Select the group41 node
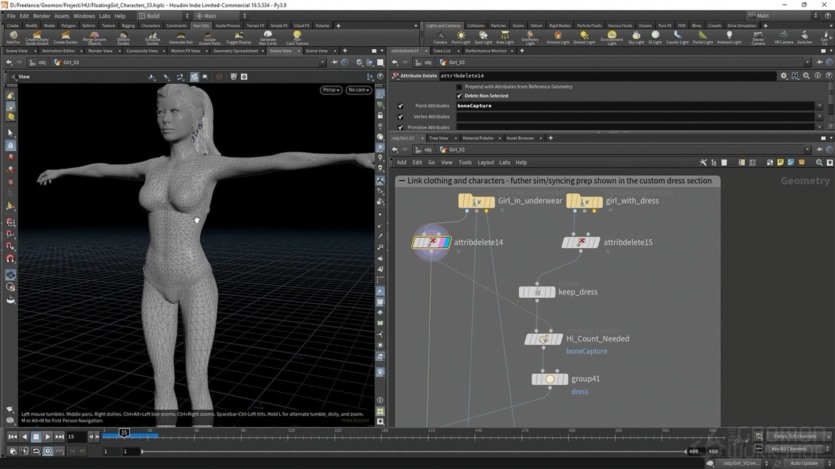This screenshot has height=469, width=835. pos(550,379)
